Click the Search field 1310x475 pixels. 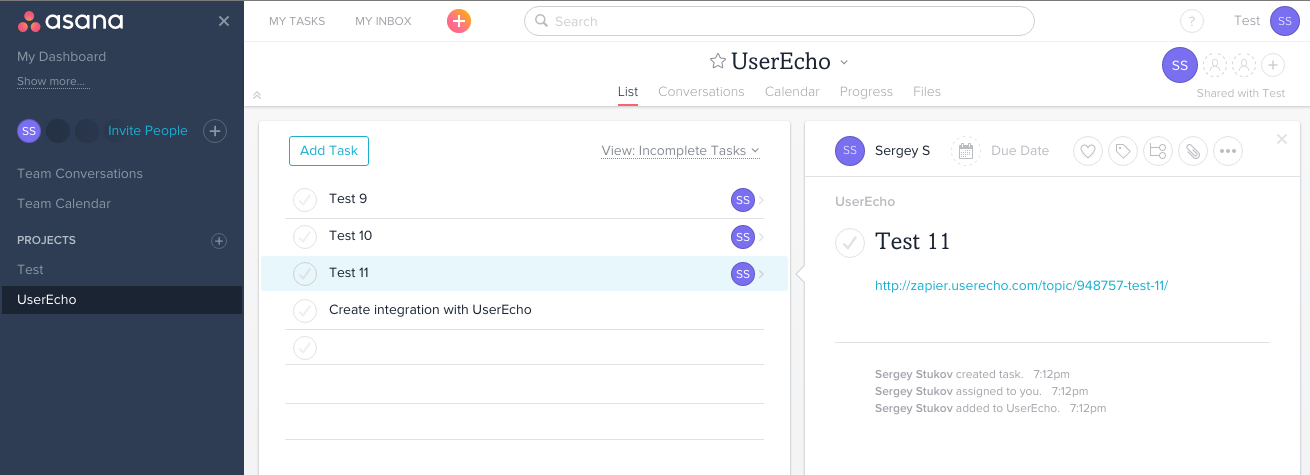coord(779,21)
